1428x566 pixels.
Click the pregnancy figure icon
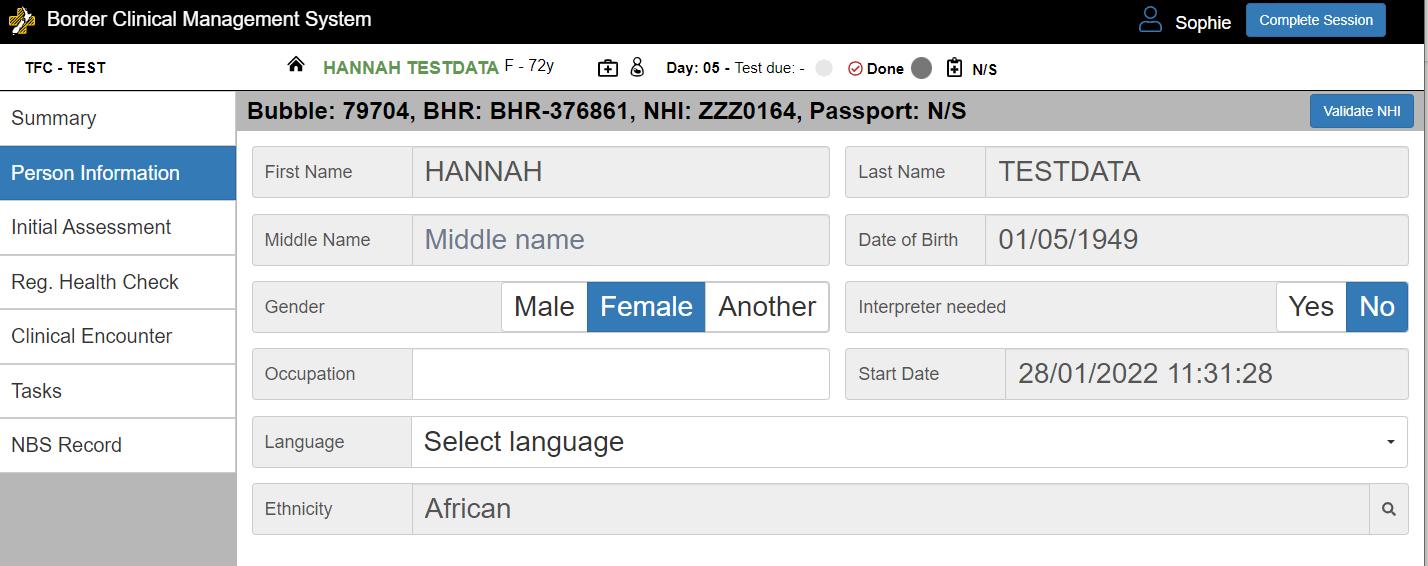coord(638,68)
